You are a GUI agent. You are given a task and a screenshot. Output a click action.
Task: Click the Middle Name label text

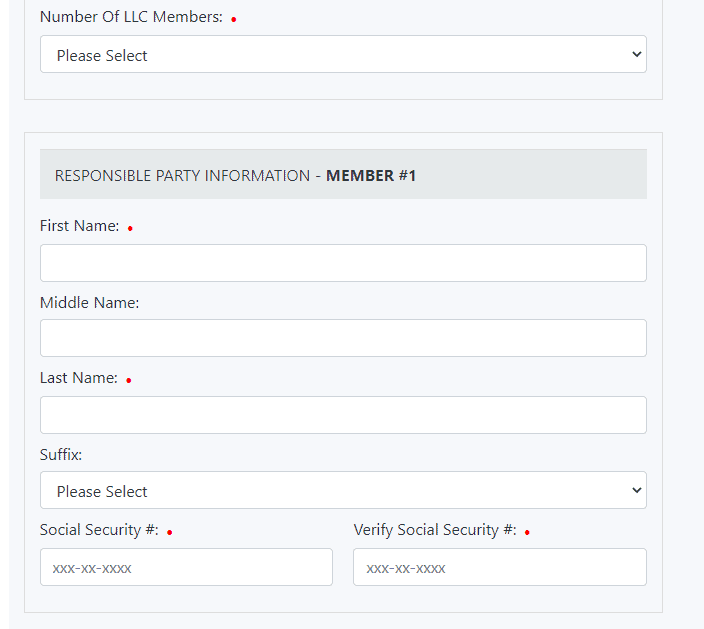tap(89, 302)
